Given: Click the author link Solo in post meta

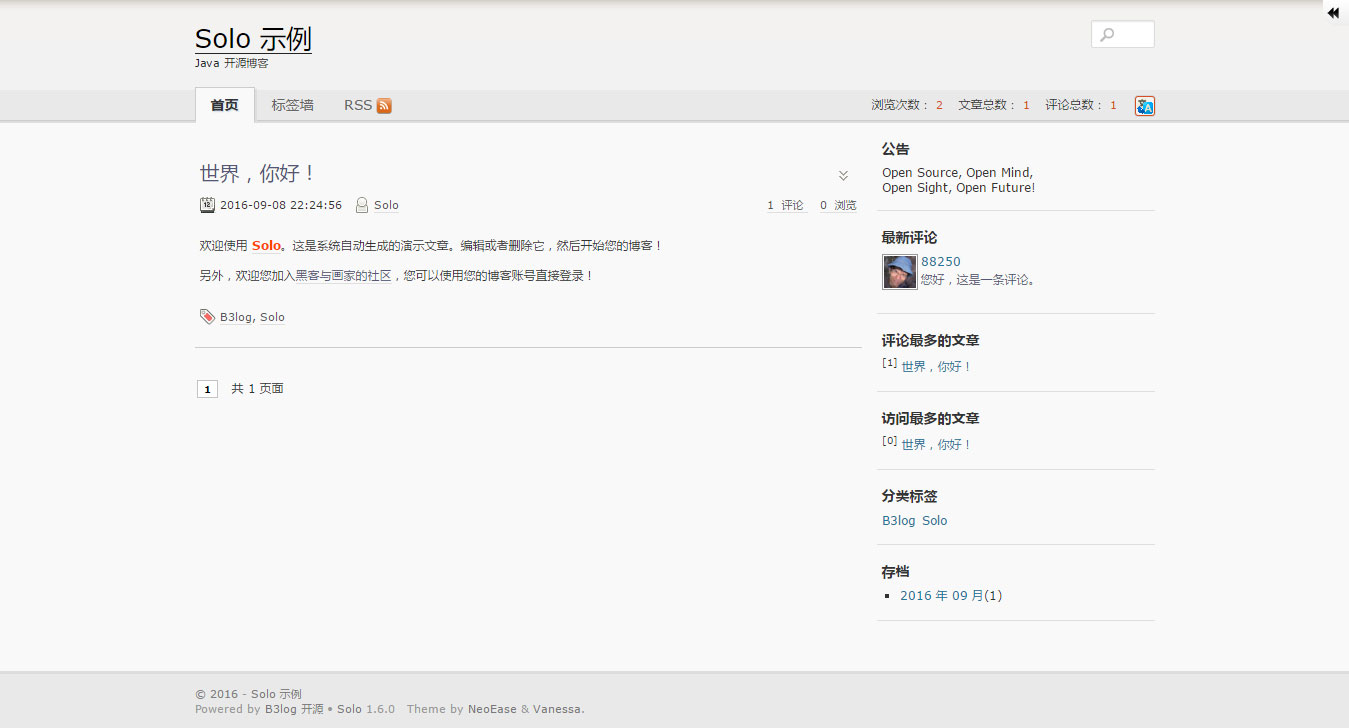Looking at the screenshot, I should coord(386,205).
